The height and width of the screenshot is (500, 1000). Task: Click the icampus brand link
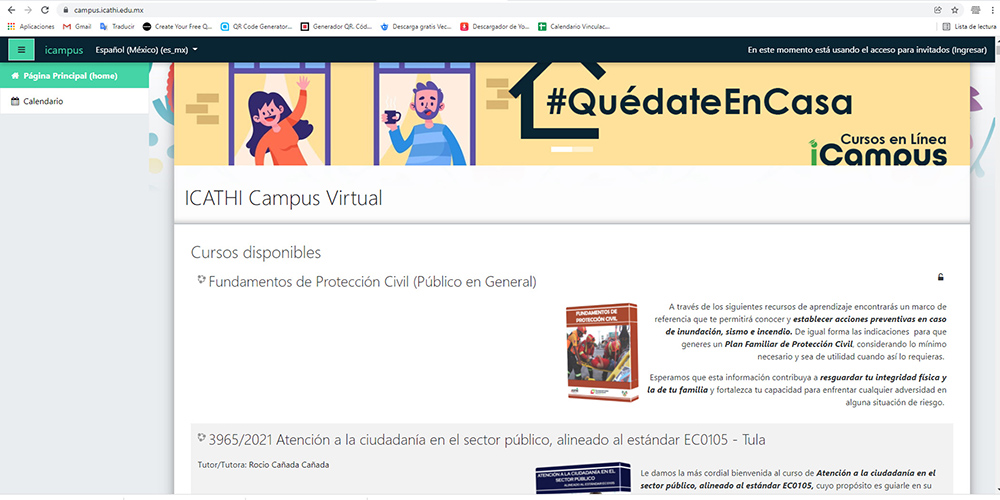[x=64, y=49]
